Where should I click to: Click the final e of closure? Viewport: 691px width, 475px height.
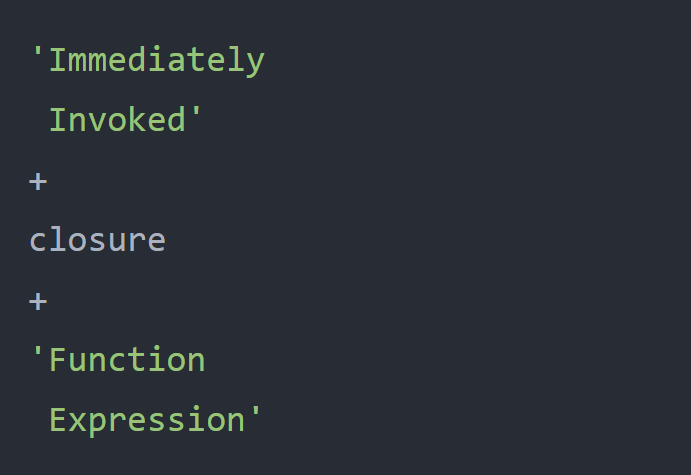(156, 242)
